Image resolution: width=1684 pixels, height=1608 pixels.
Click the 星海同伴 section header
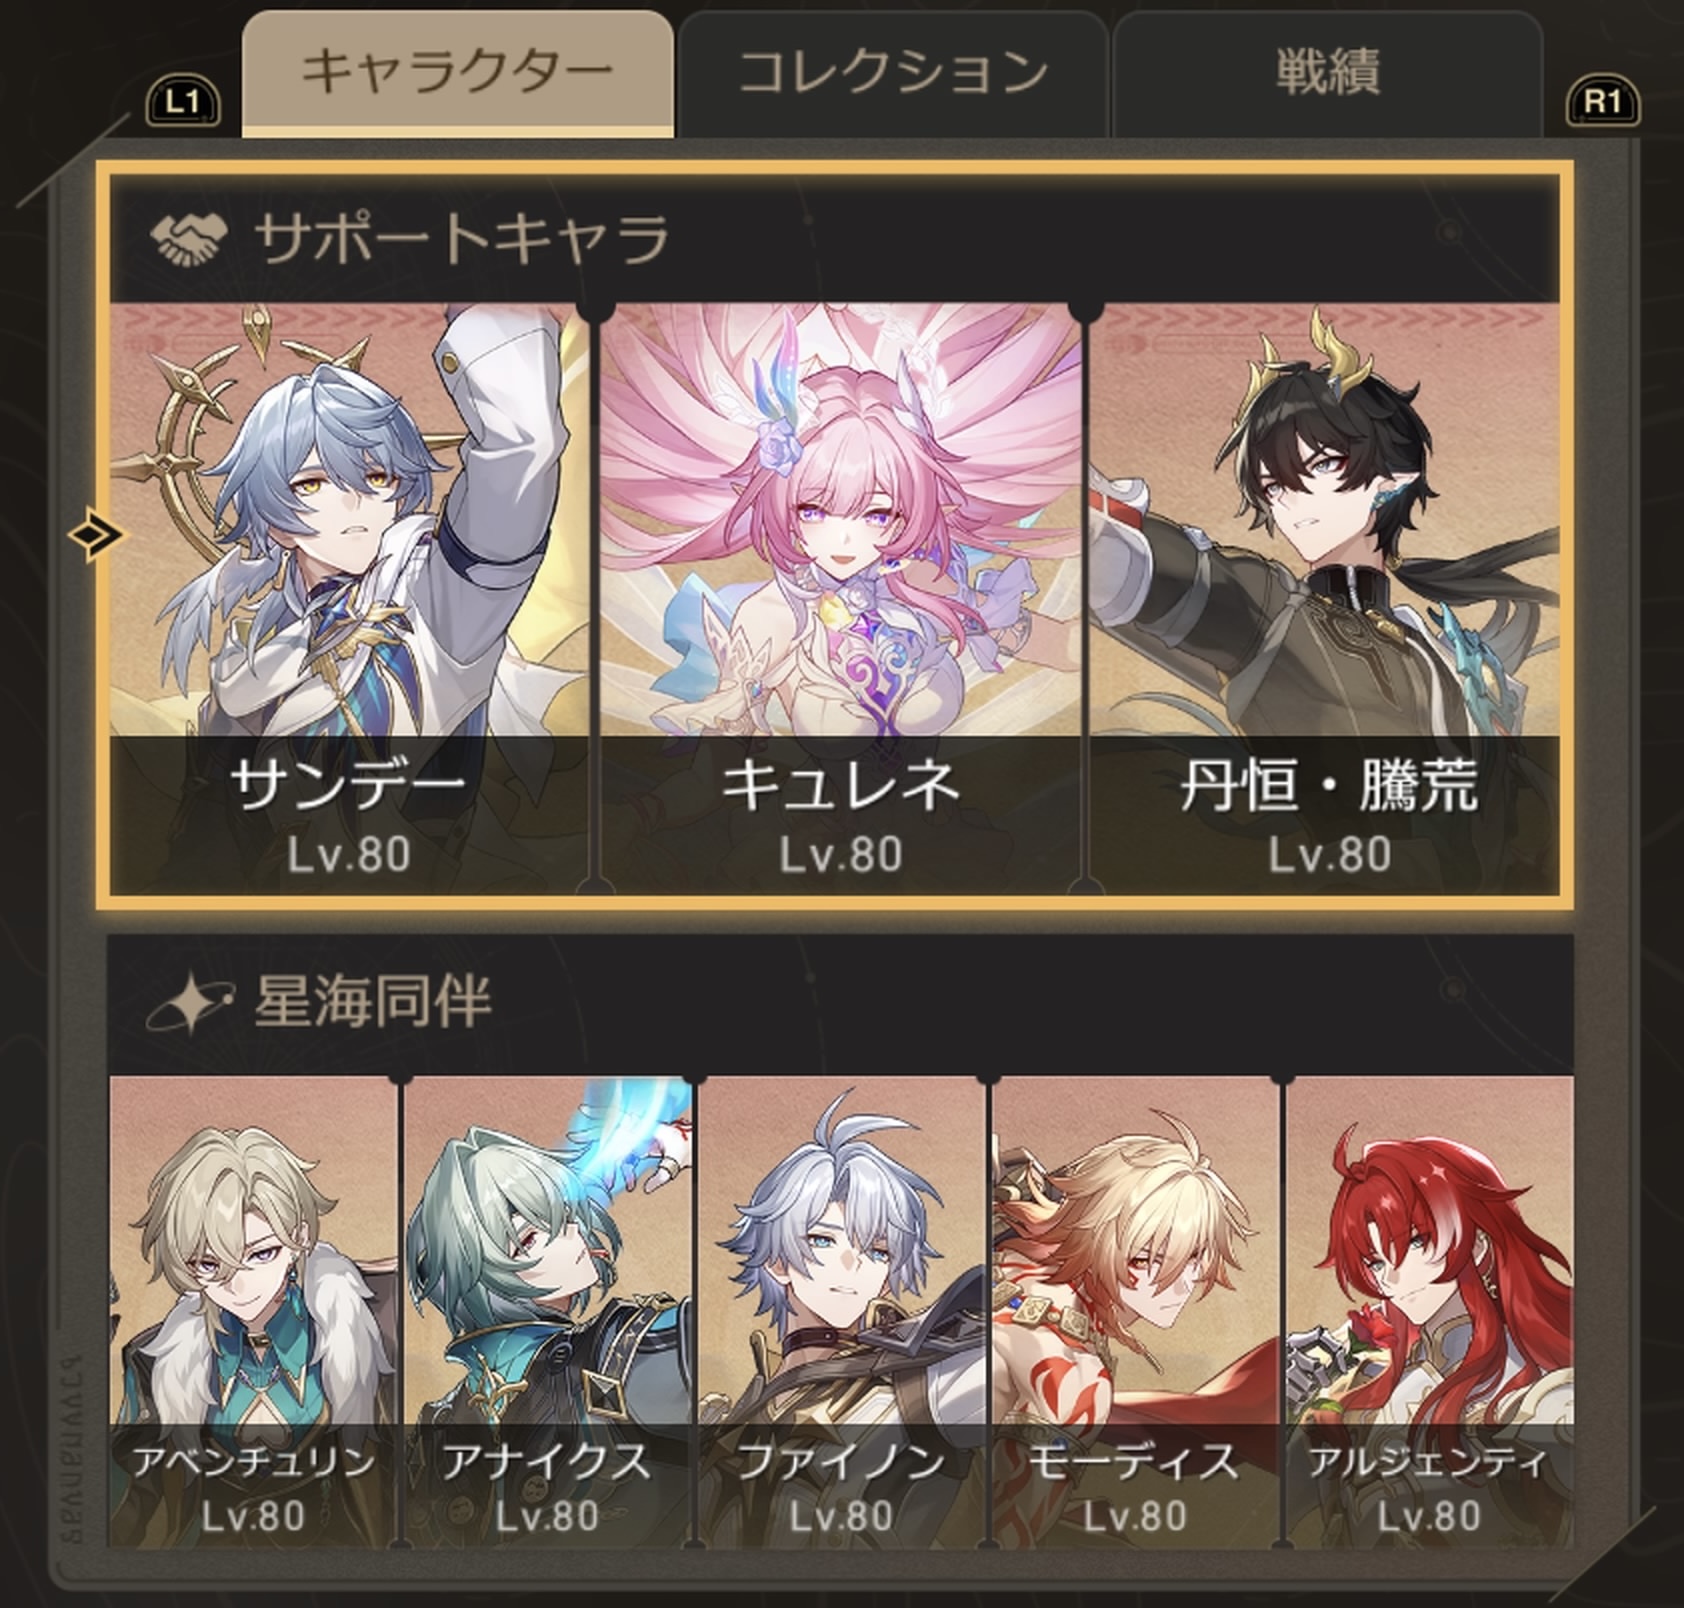pyautogui.click(x=840, y=1004)
